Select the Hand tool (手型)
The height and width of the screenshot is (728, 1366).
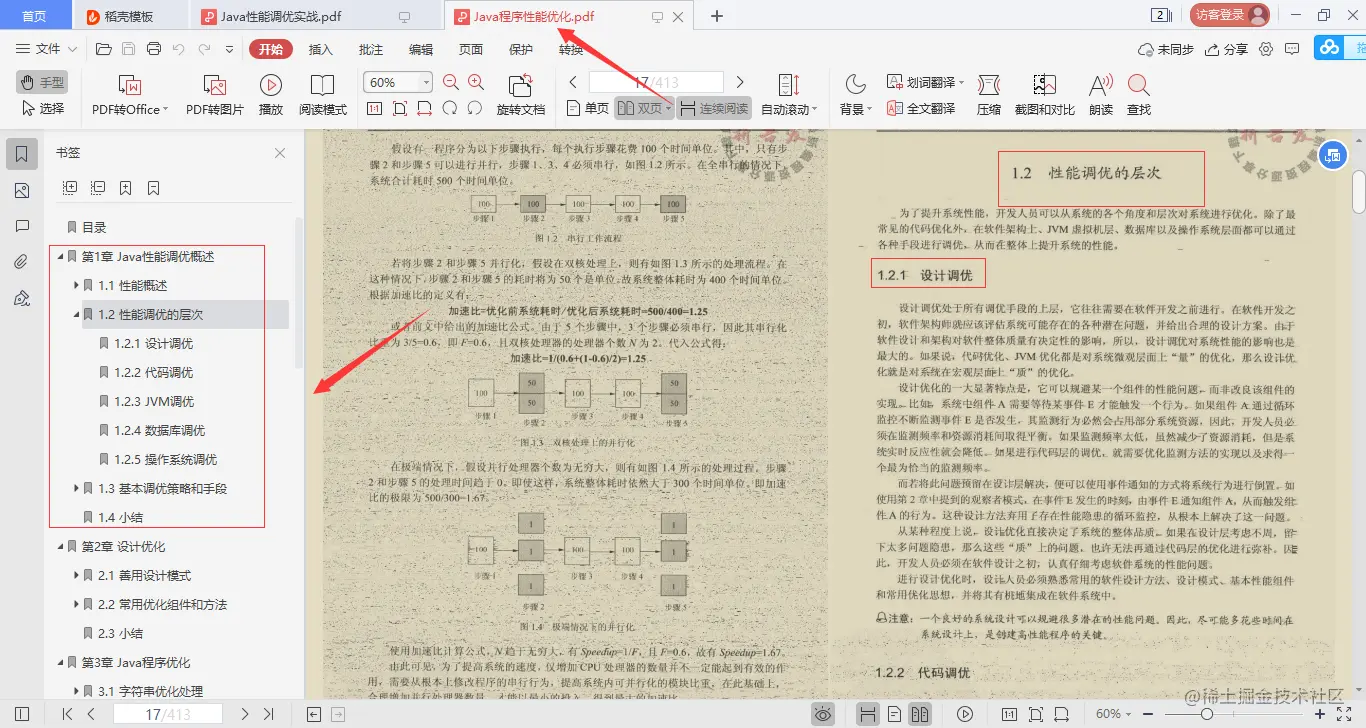[39, 81]
